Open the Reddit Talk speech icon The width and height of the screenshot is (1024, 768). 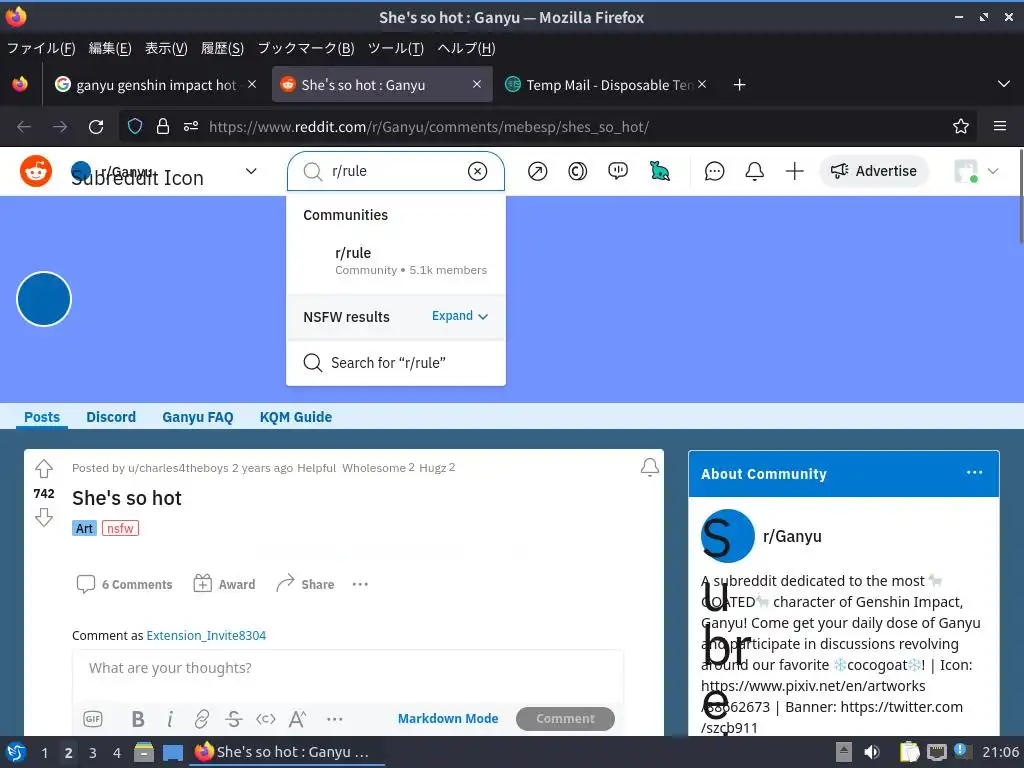pos(618,171)
